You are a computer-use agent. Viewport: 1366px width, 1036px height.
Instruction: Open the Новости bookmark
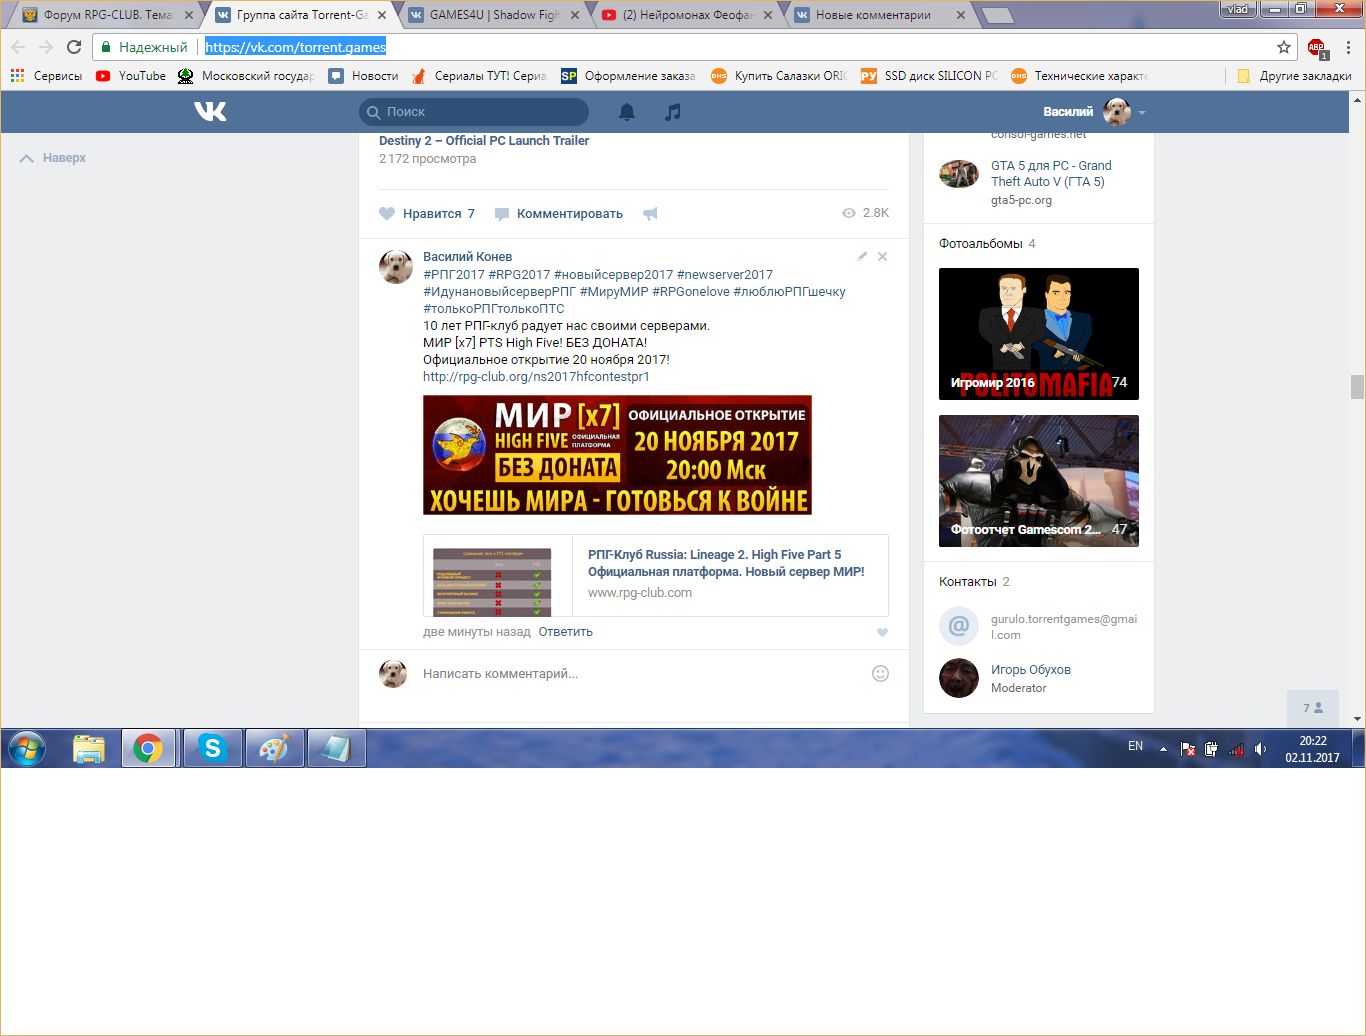point(364,76)
